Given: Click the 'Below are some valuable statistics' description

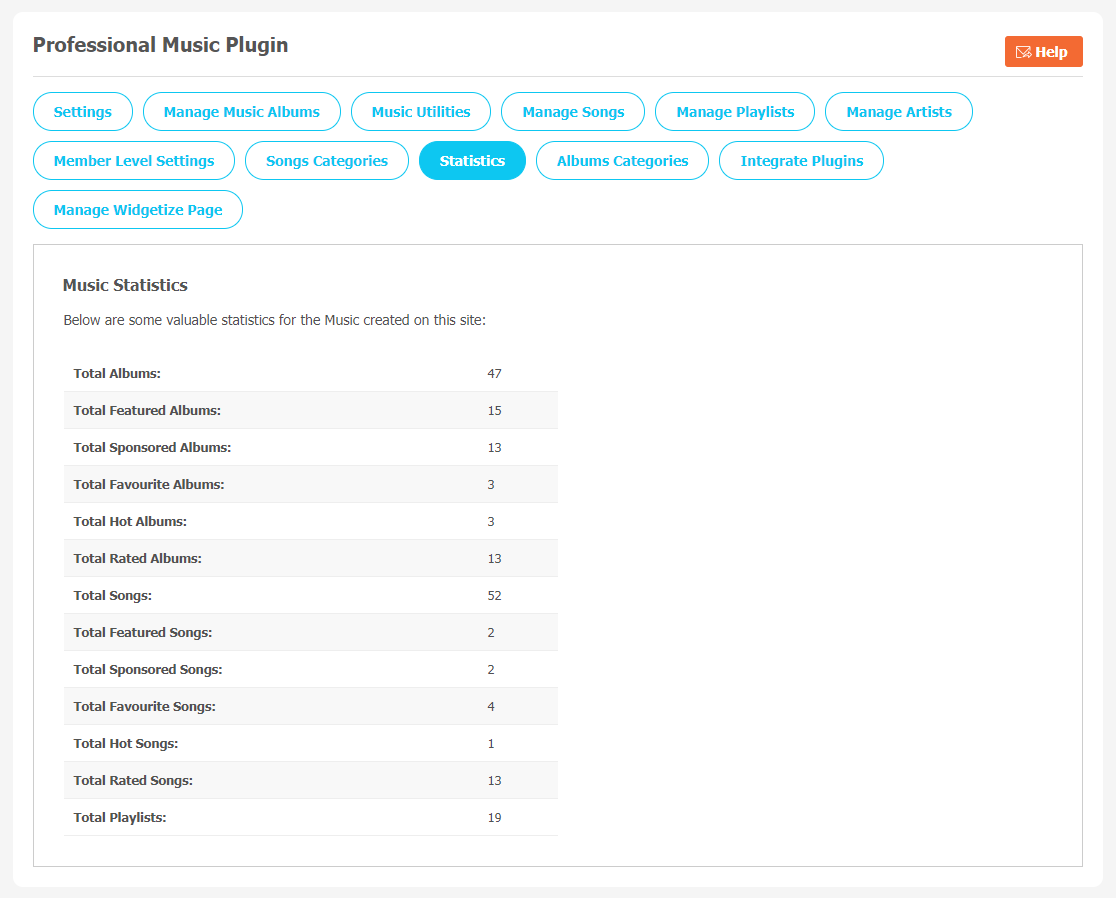Looking at the screenshot, I should pyautogui.click(x=275, y=320).
